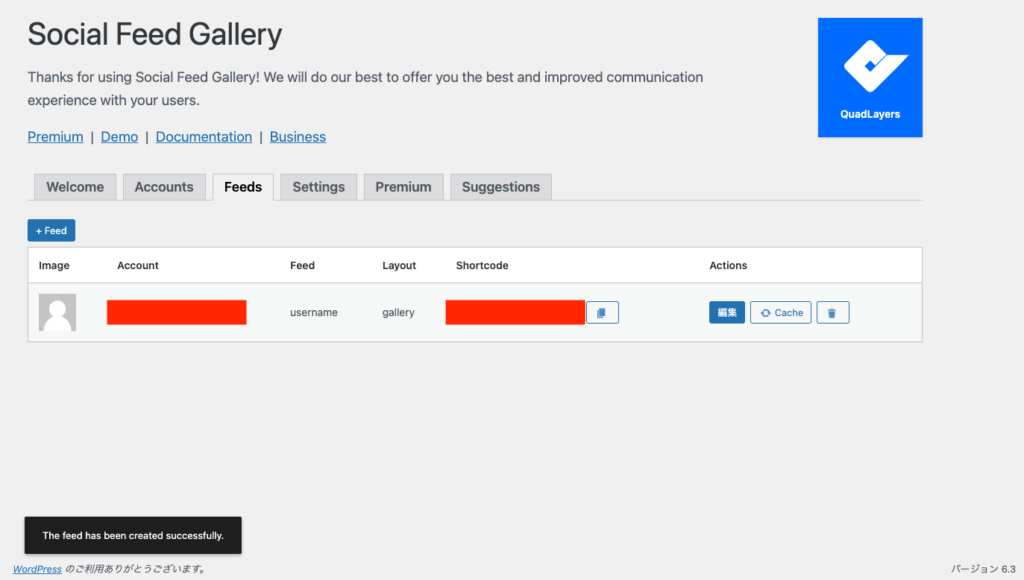Add a new feed with + Feed
Viewport: 1024px width, 580px height.
51,230
